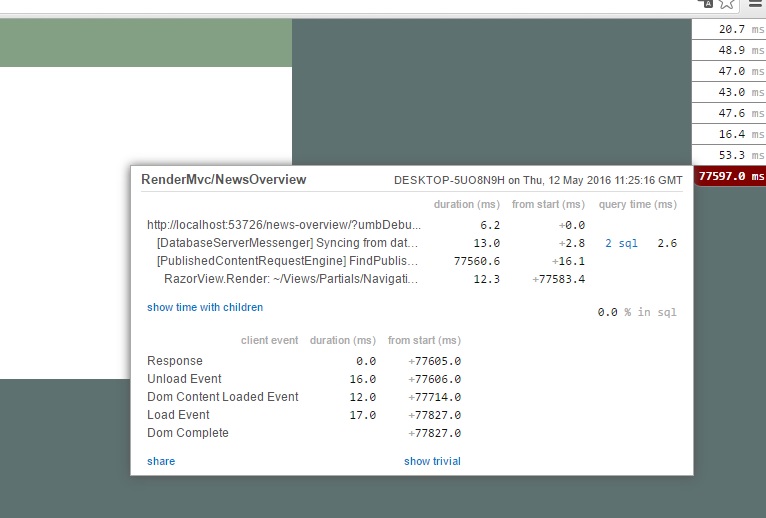The image size is (766, 518).
Task: Expand the 47.6 ms timing entry
Action: (x=731, y=113)
